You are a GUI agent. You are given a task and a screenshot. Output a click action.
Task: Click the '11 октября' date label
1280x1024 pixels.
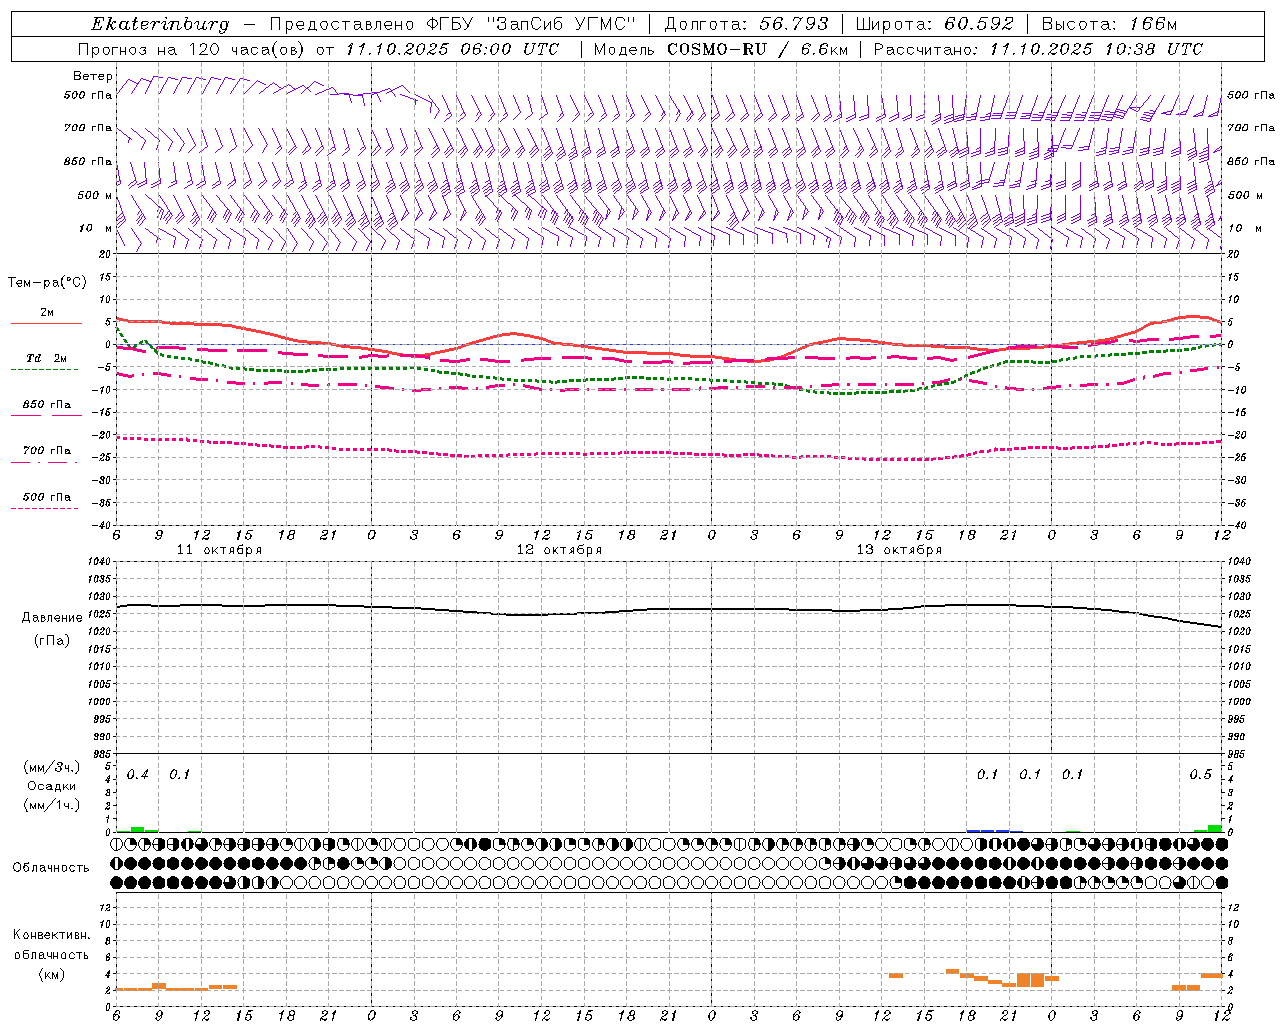tap(220, 550)
